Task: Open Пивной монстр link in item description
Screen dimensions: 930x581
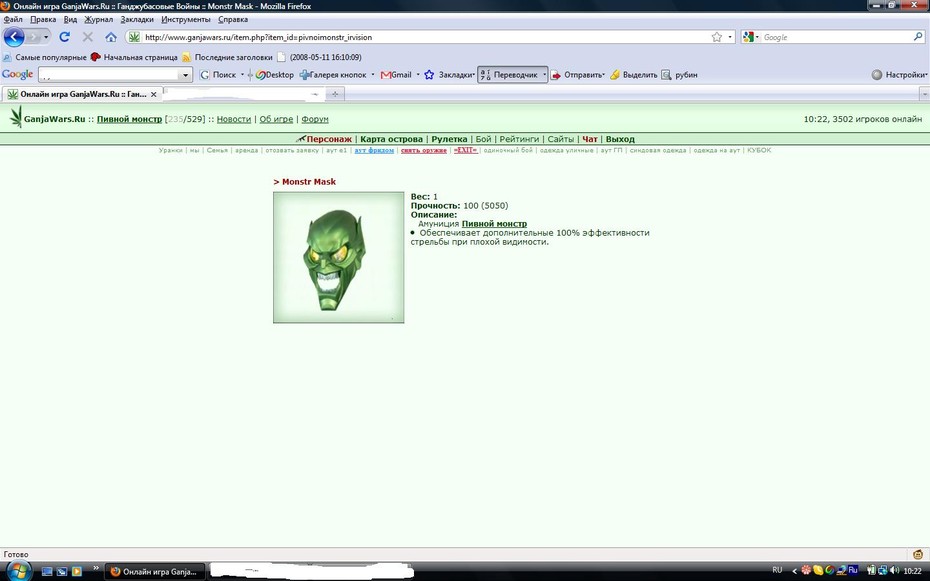Action: [x=494, y=224]
